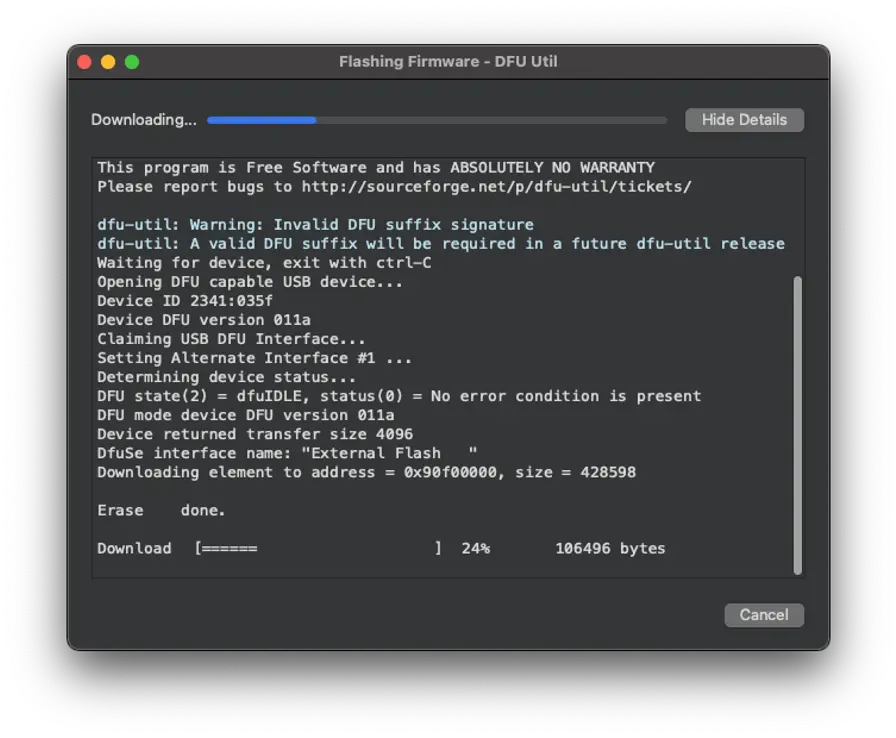Click the 'Erase done.' log line
Screen dimensions: 896x738
pyautogui.click(x=161, y=510)
